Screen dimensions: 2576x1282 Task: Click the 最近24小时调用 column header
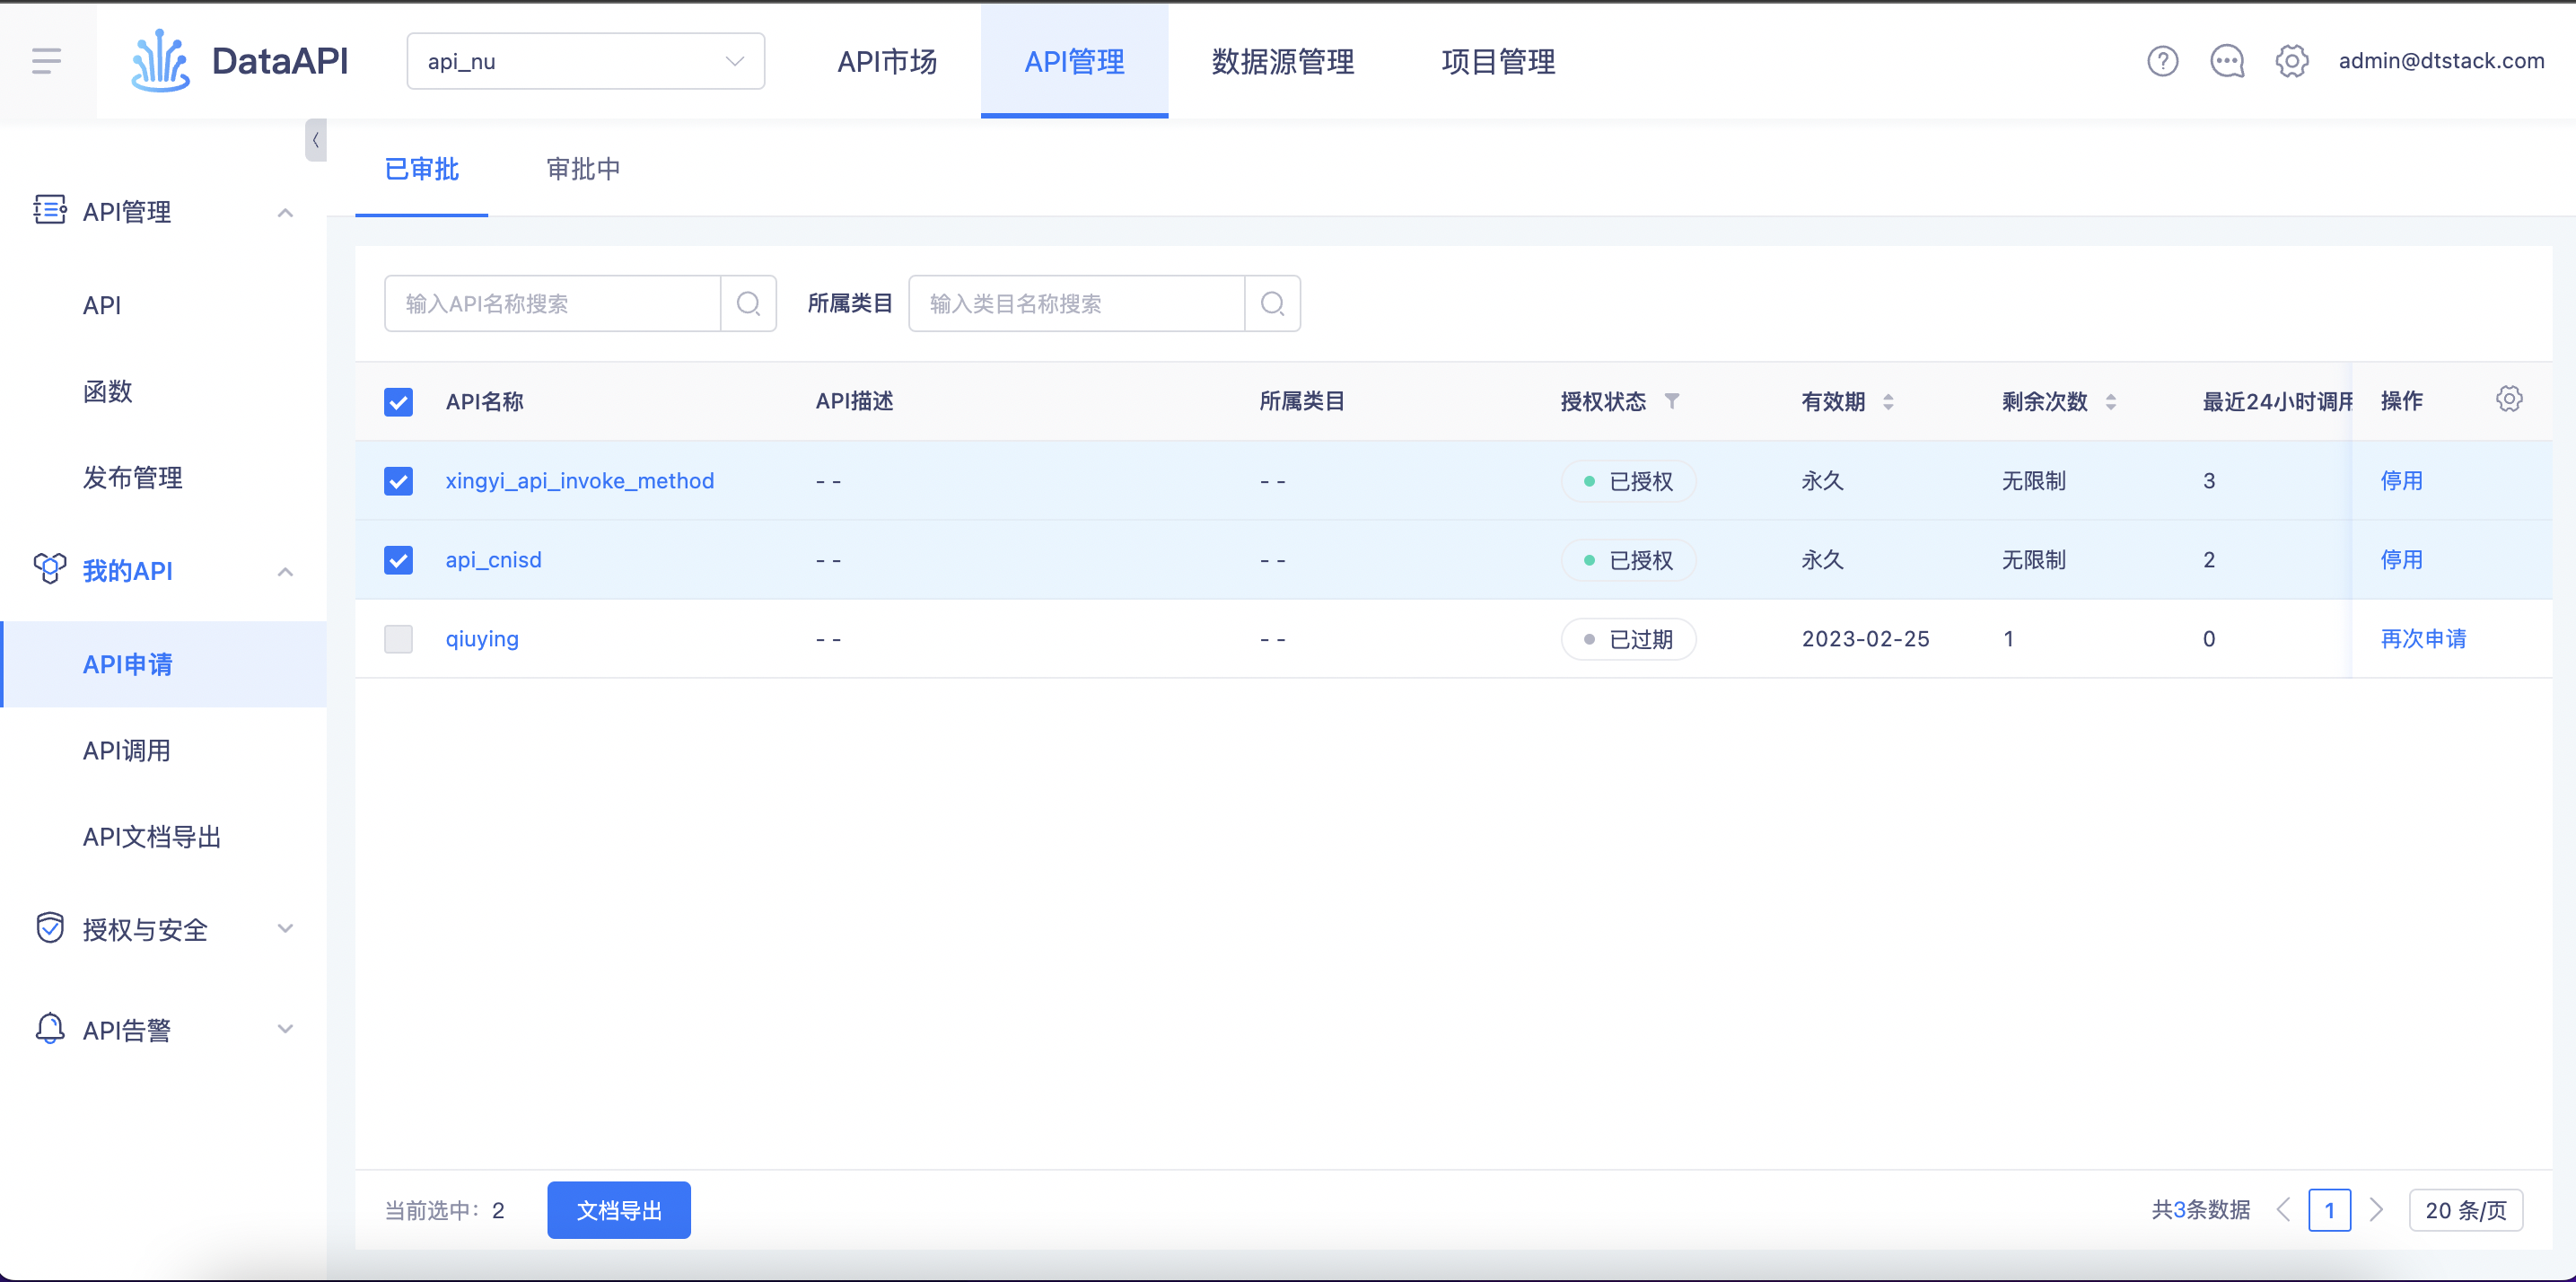[2276, 402]
